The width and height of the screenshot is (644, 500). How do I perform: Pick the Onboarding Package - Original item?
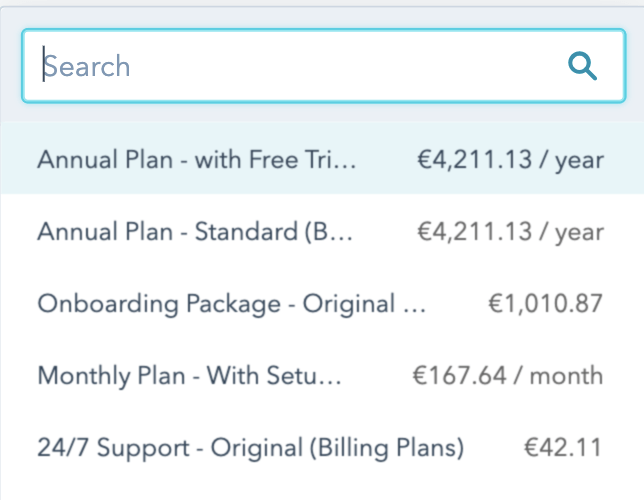(x=231, y=304)
